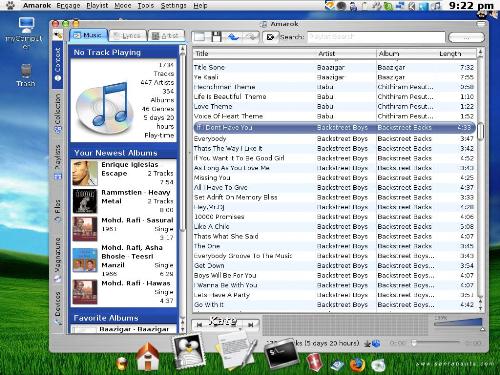Click the blue undo arrow in playlist toolbar
The width and height of the screenshot is (500, 375).
pyautogui.click(x=233, y=37)
